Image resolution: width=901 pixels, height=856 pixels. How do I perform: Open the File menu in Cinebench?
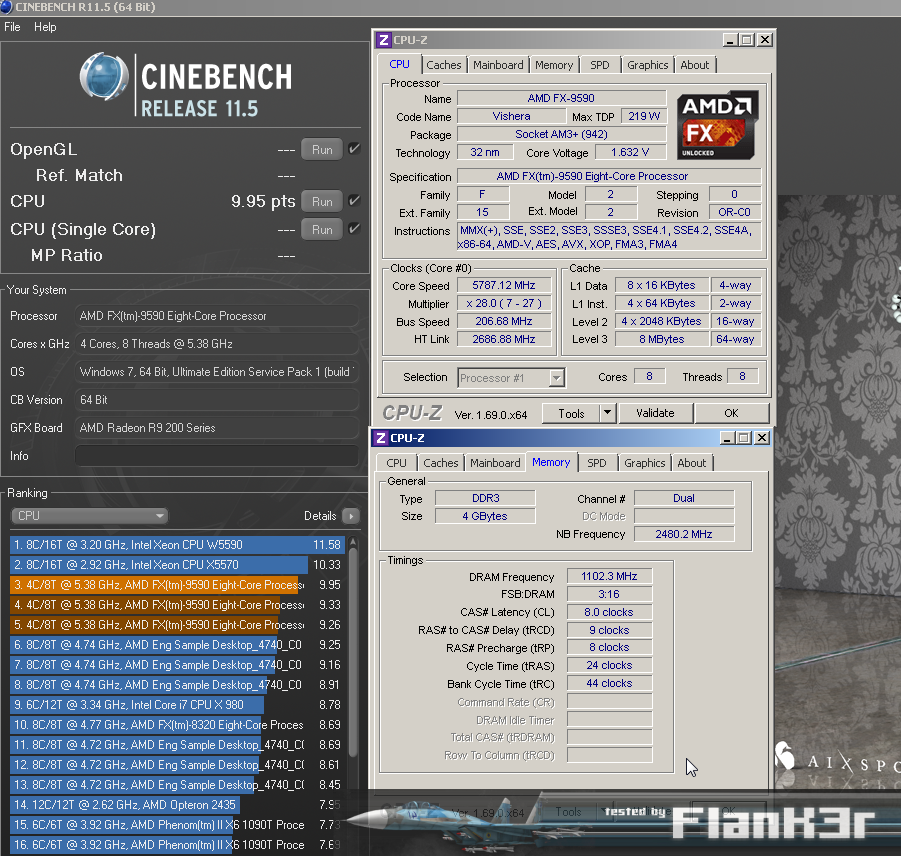point(12,27)
